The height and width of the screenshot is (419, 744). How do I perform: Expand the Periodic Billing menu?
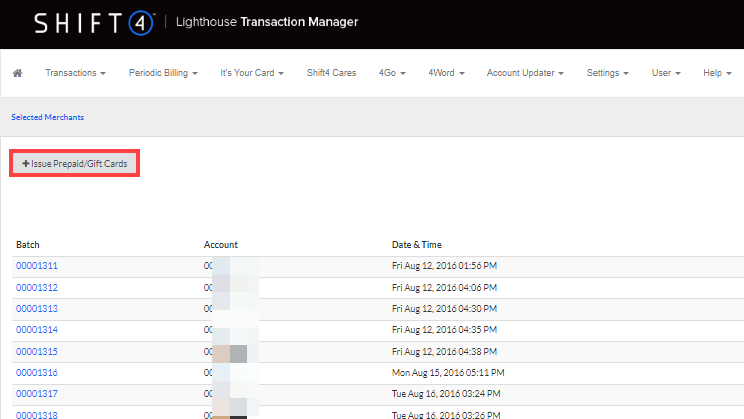tap(164, 73)
